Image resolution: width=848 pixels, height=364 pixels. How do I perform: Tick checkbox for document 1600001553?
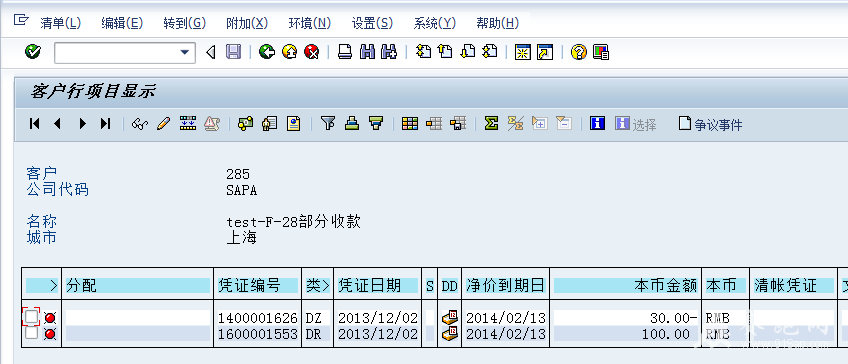pos(31,333)
